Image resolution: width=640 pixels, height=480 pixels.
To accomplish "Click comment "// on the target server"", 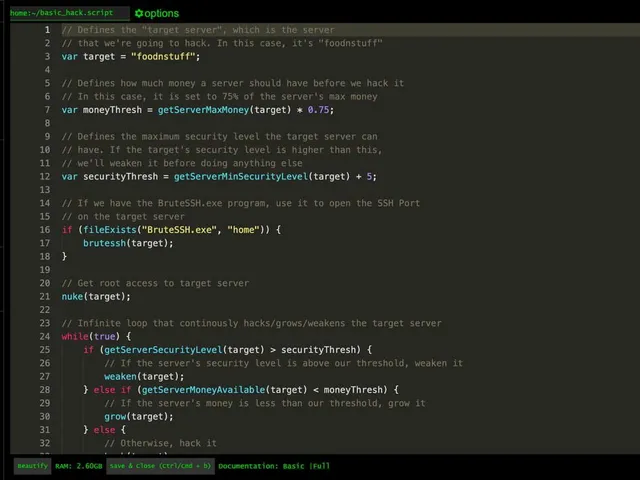I will click(123, 216).
